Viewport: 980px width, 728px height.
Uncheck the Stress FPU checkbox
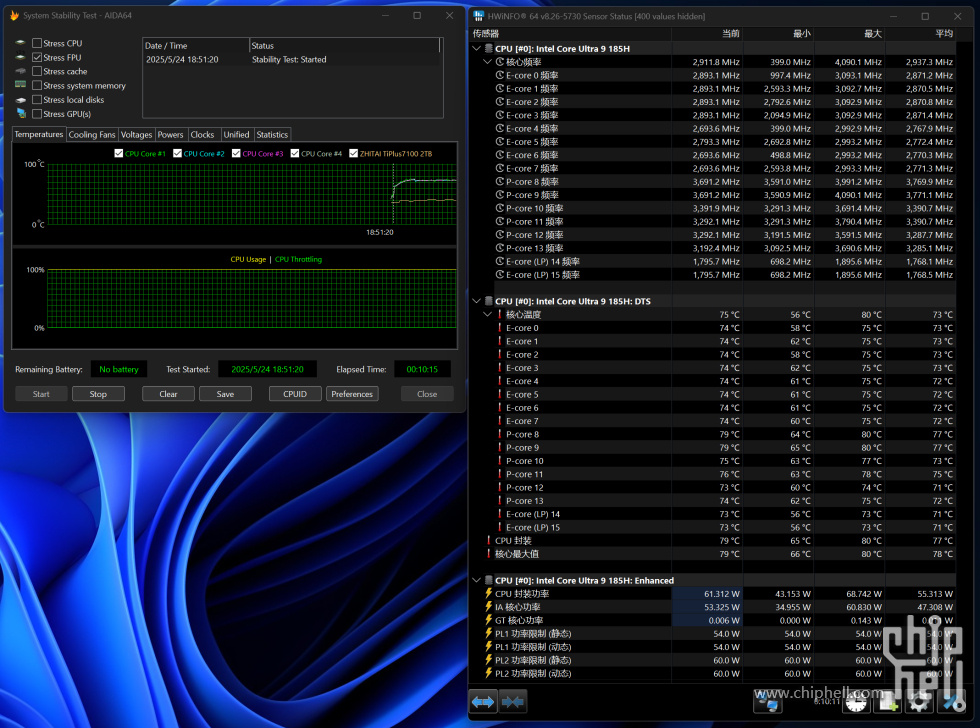37,57
